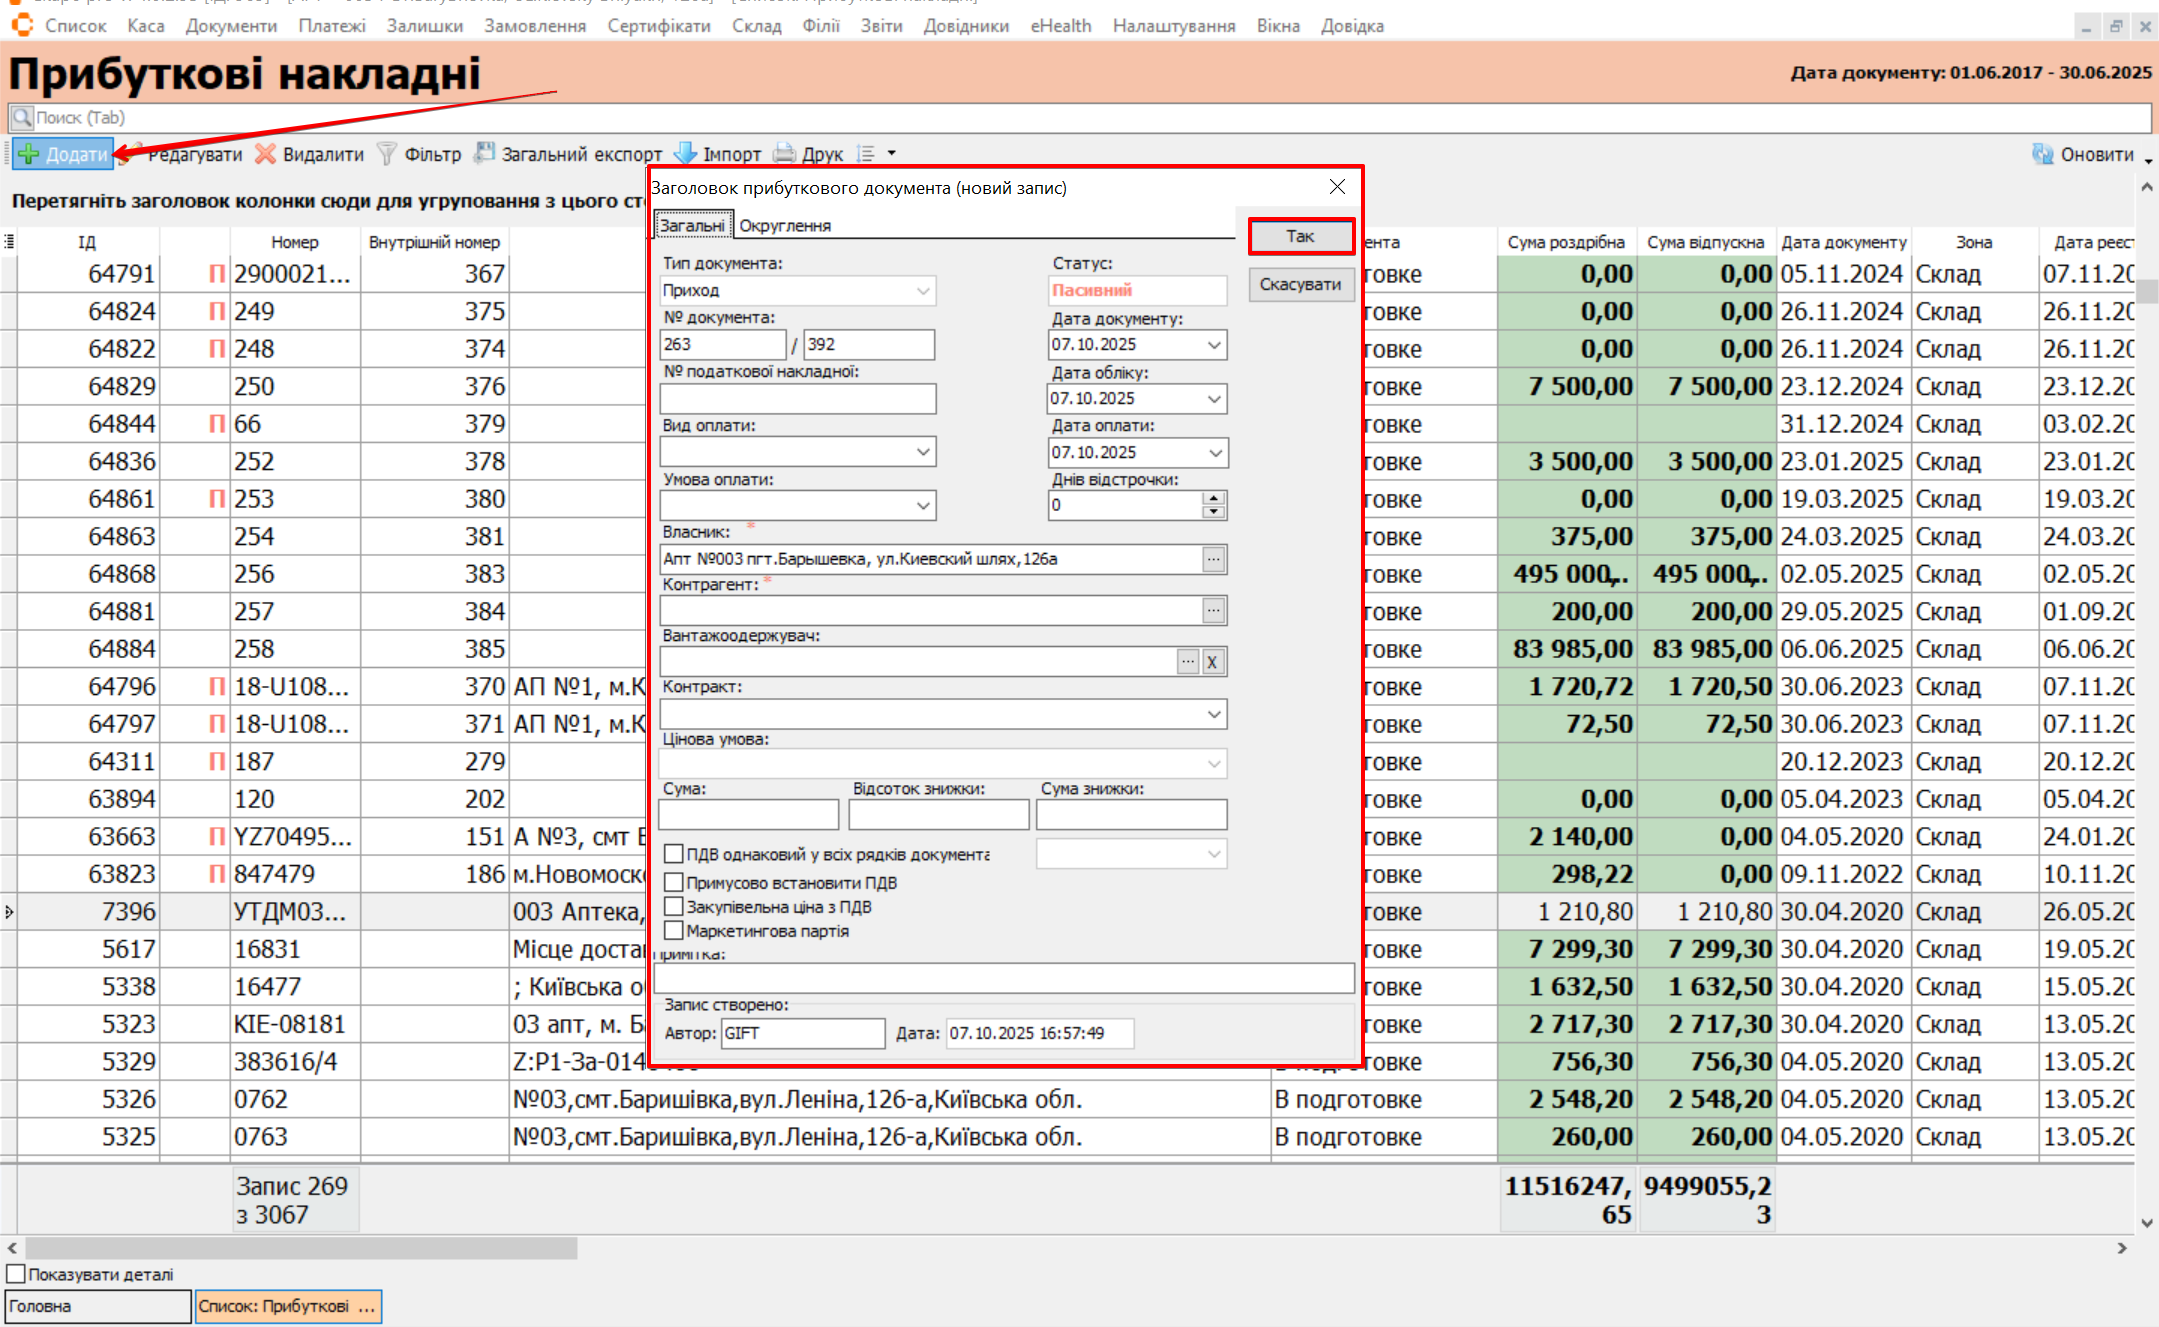Toggle Маркетингова партія checkbox
This screenshot has width=2159, height=1327.
coord(674,930)
